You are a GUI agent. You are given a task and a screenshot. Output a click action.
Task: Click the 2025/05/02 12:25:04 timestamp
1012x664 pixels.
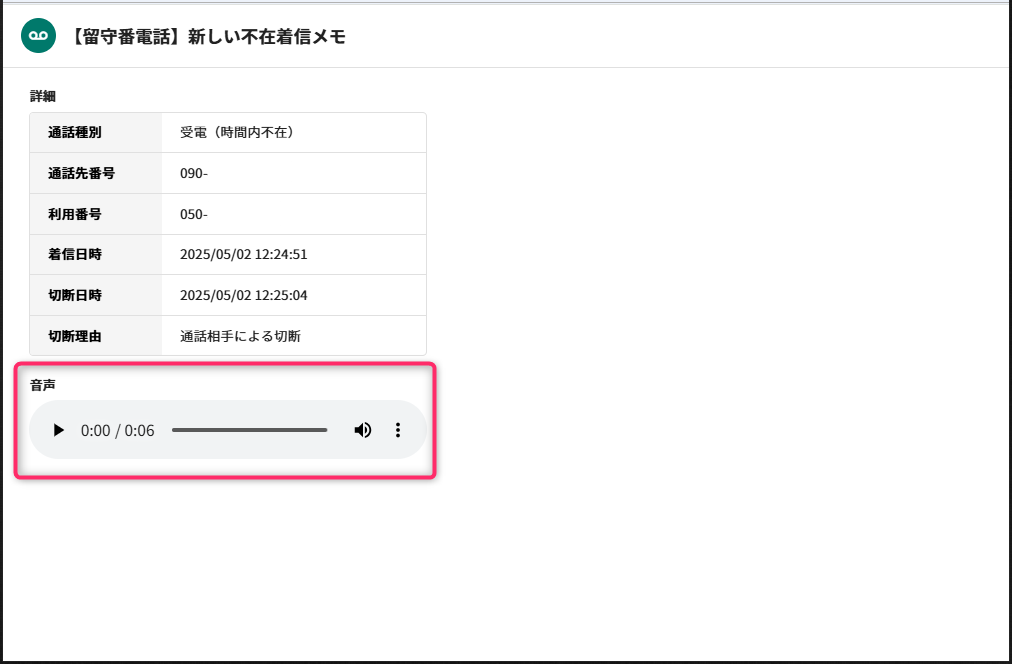click(x=243, y=296)
